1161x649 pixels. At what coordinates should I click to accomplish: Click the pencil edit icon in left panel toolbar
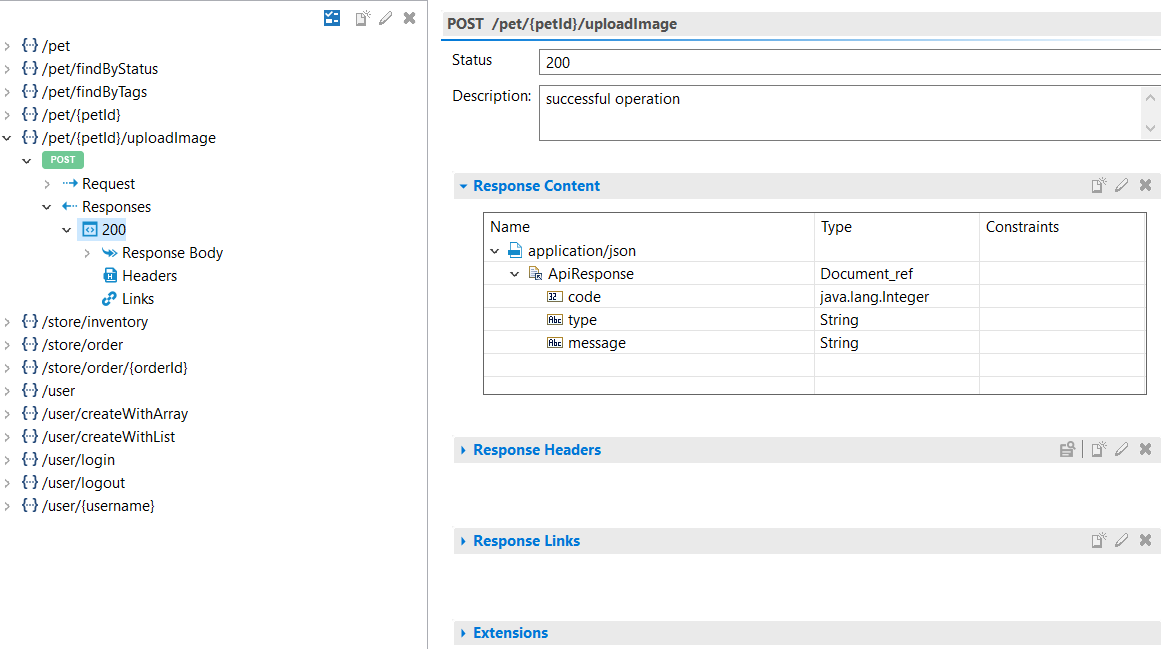tap(386, 18)
